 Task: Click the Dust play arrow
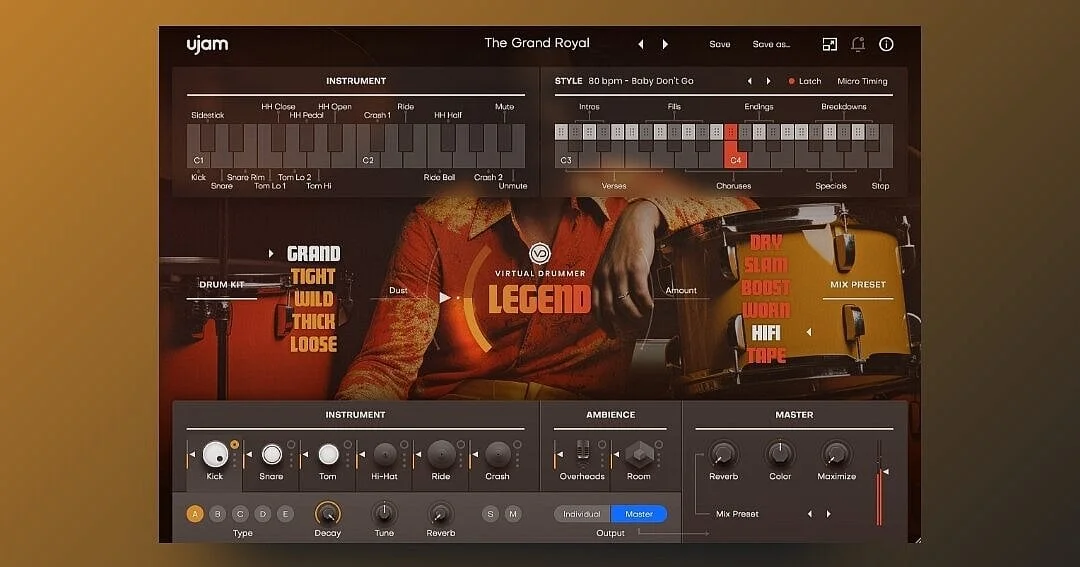[x=445, y=298]
